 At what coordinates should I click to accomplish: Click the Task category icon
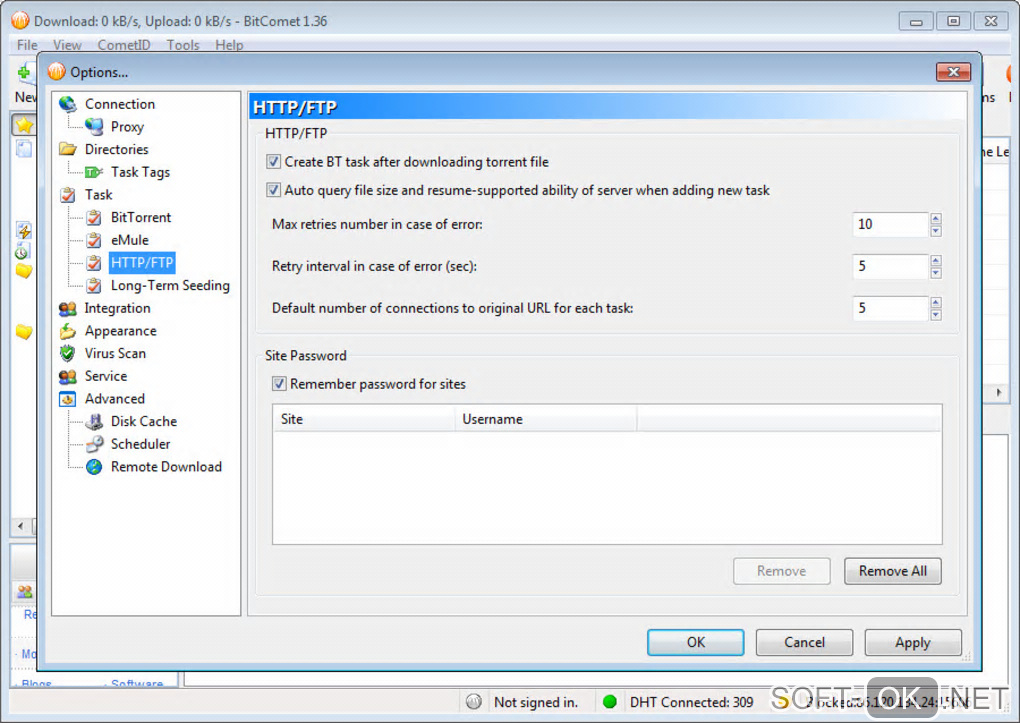click(x=68, y=195)
